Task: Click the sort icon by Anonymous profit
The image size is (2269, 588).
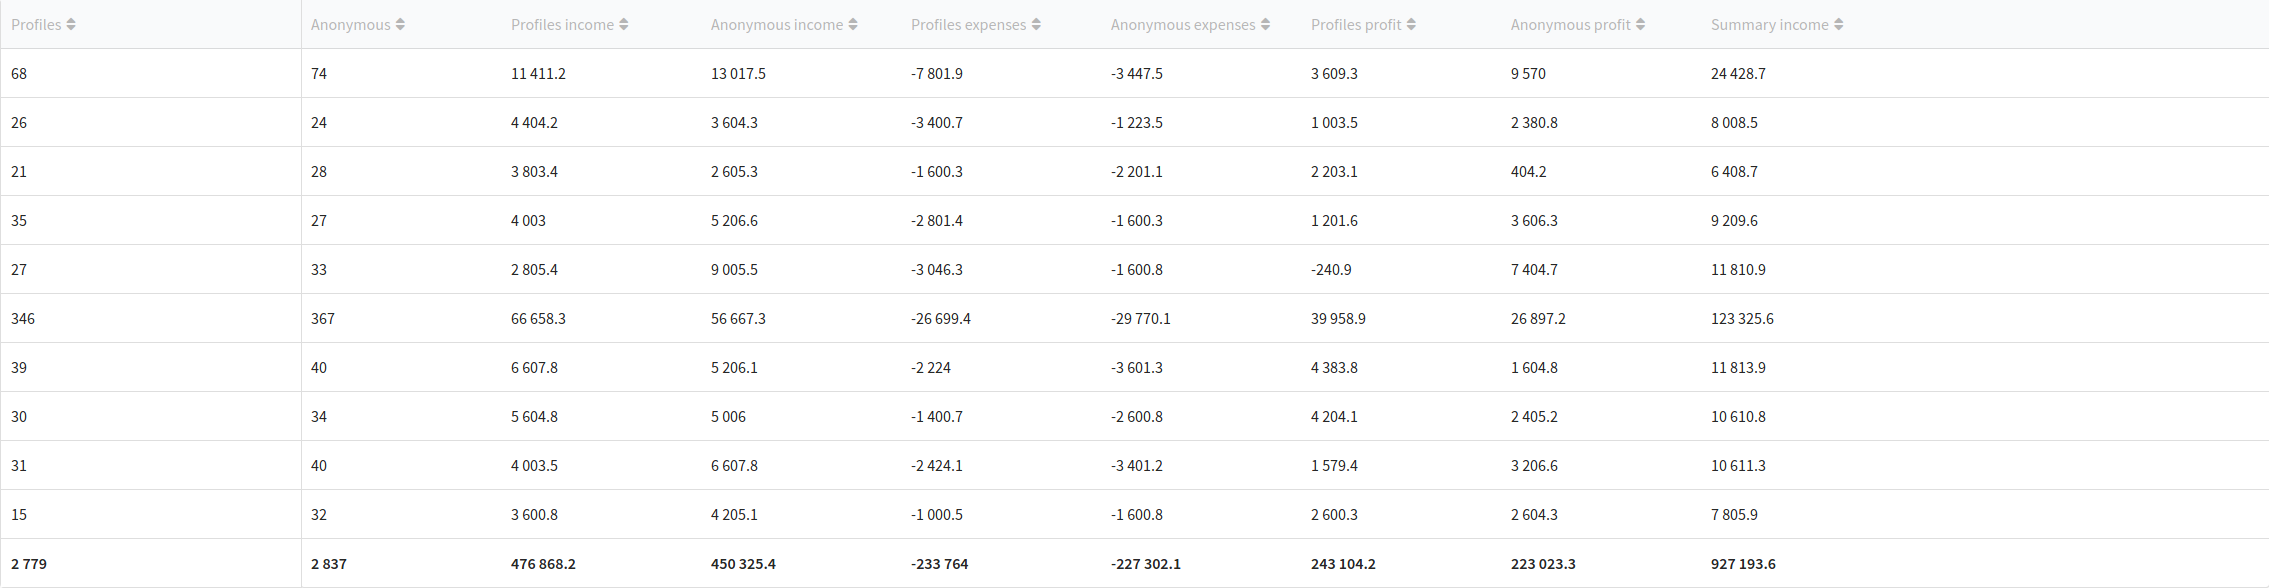Action: pyautogui.click(x=1640, y=25)
